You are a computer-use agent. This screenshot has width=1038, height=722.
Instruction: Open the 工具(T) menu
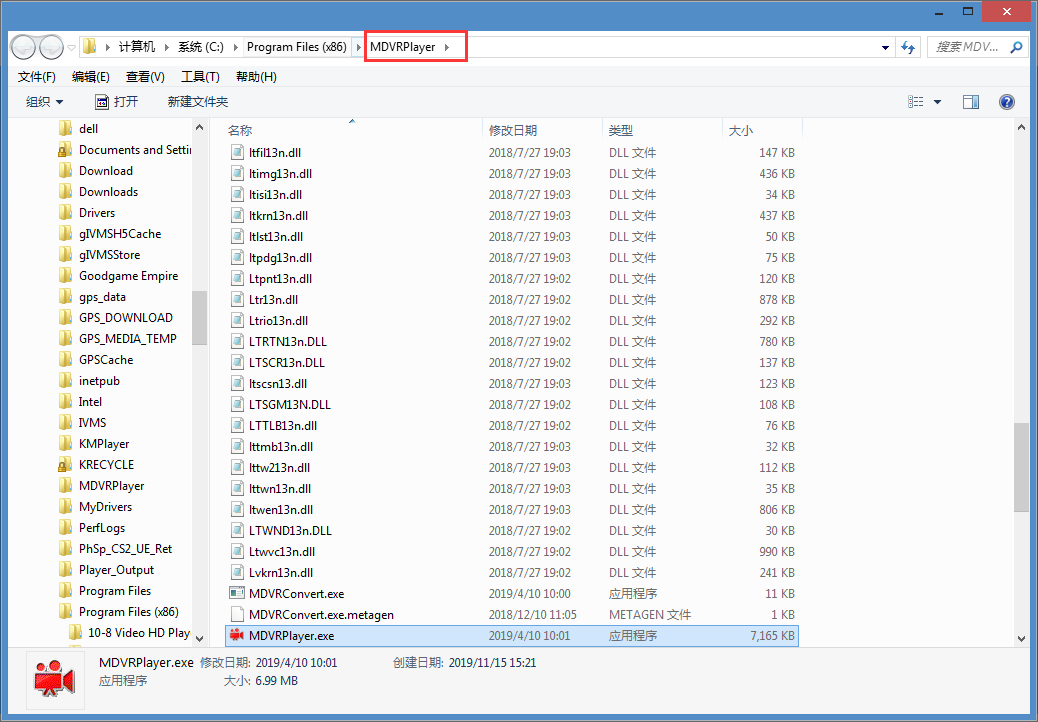pos(200,77)
